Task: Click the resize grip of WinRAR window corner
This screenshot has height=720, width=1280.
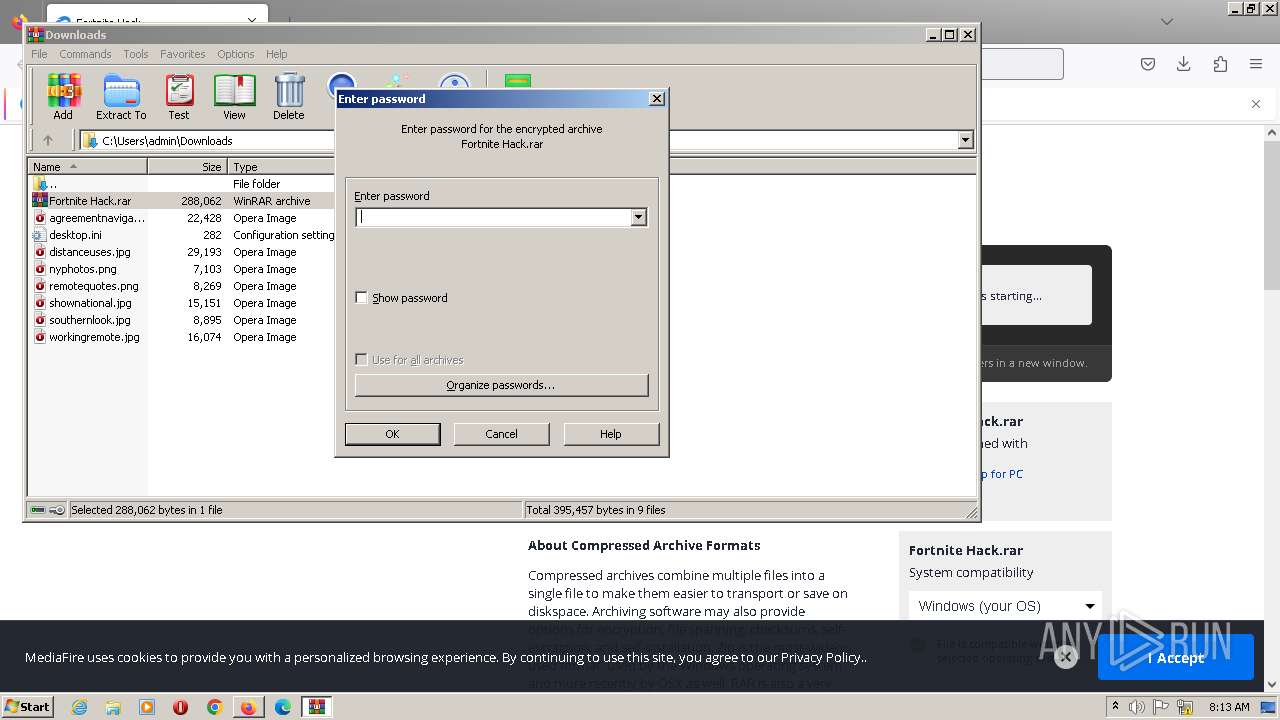Action: tap(971, 512)
